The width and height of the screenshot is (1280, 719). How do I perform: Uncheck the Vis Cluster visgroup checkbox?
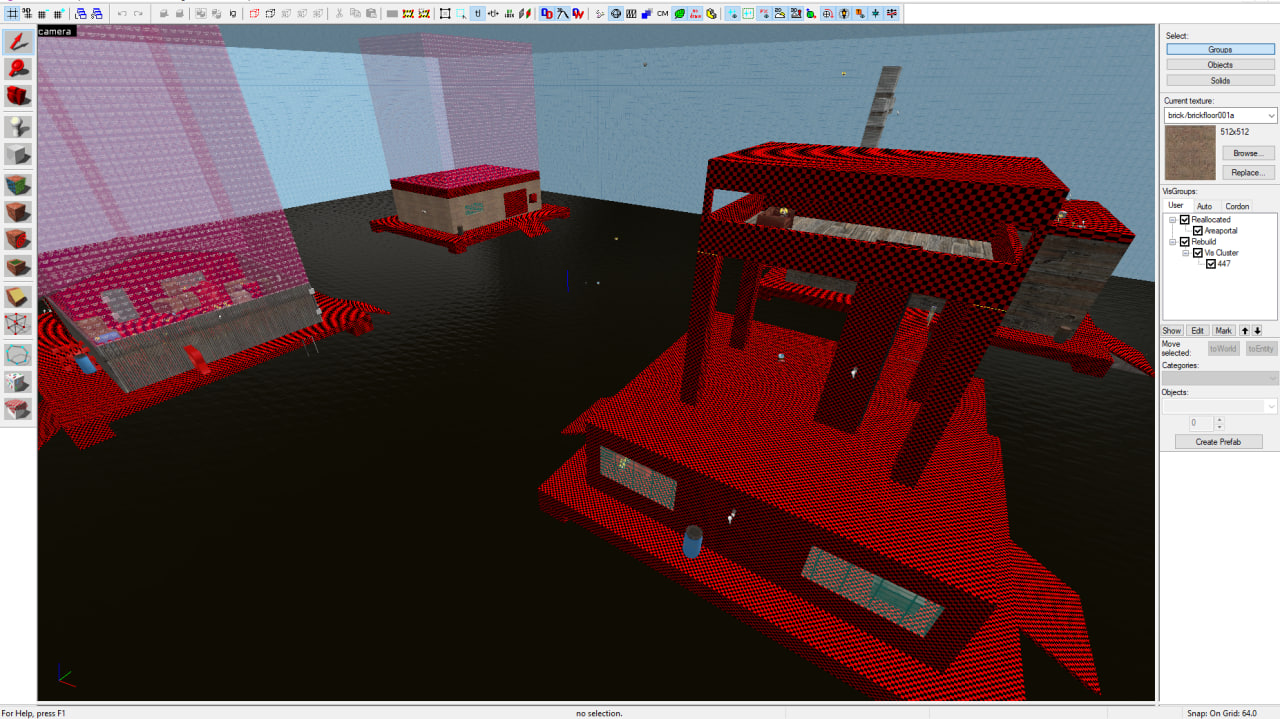point(1198,253)
